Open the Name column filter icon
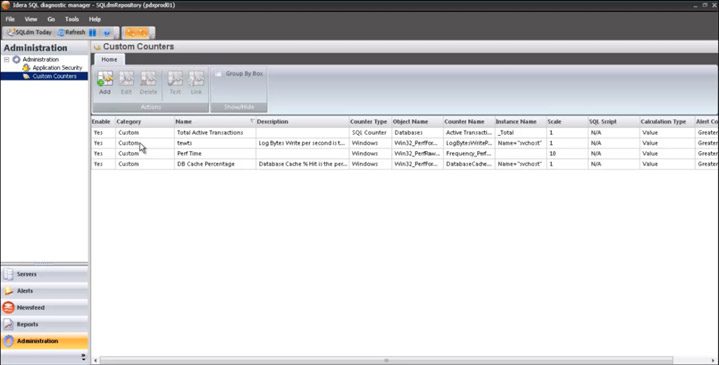The image size is (719, 365). (252, 121)
